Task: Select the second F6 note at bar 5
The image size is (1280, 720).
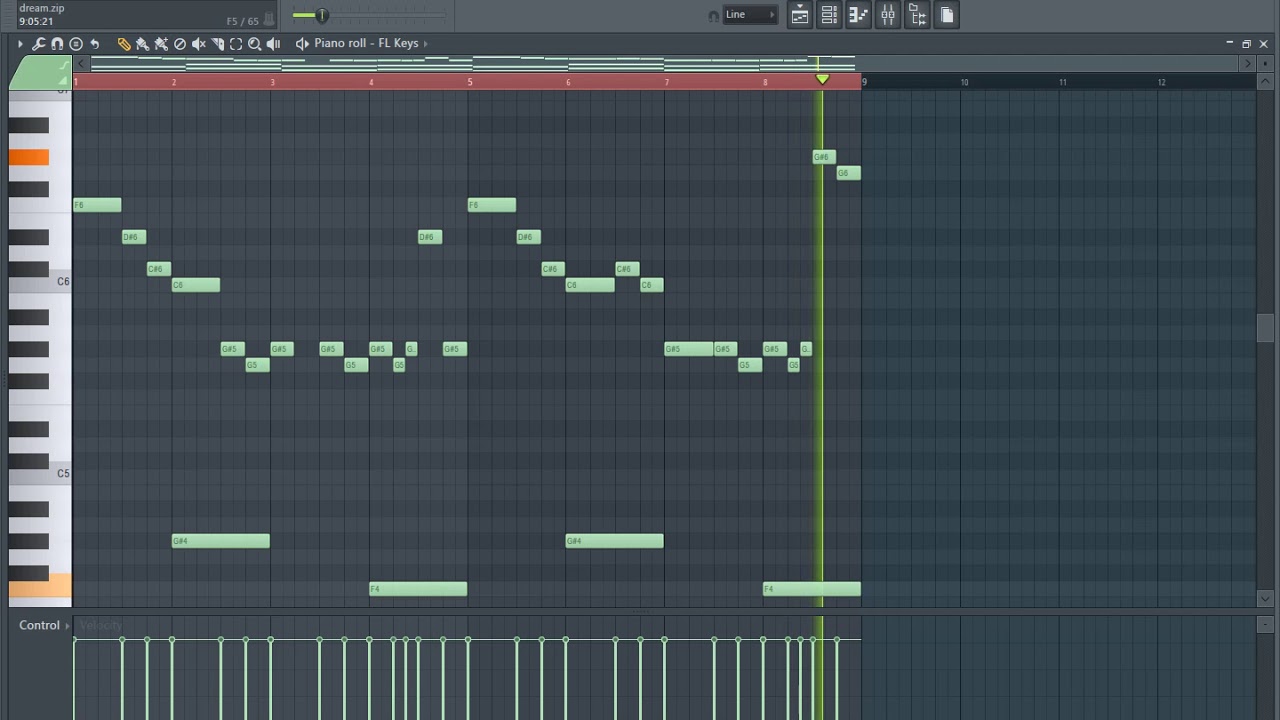Action: [492, 205]
